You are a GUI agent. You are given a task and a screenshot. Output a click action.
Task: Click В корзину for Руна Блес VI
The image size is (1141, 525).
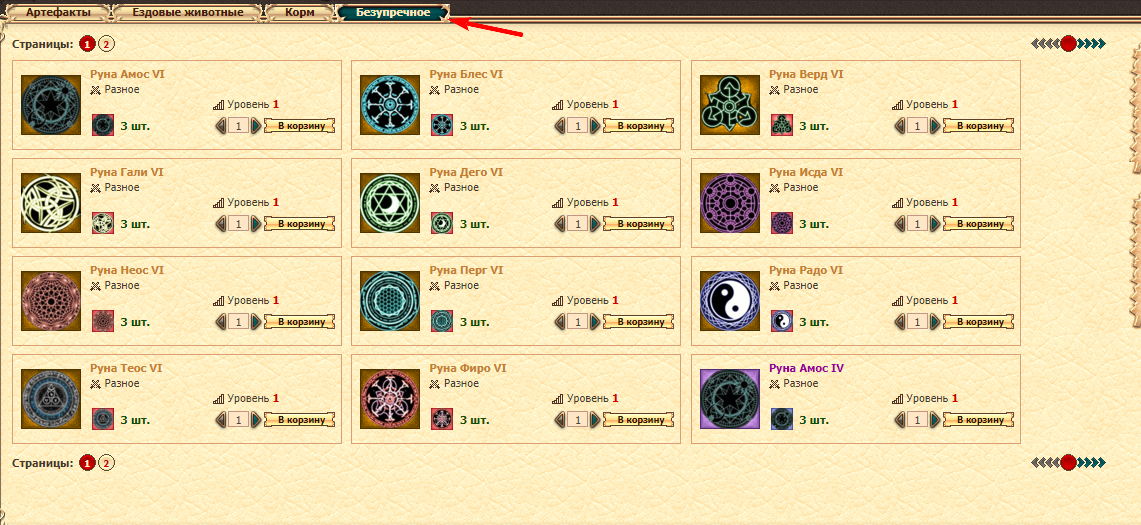[640, 125]
